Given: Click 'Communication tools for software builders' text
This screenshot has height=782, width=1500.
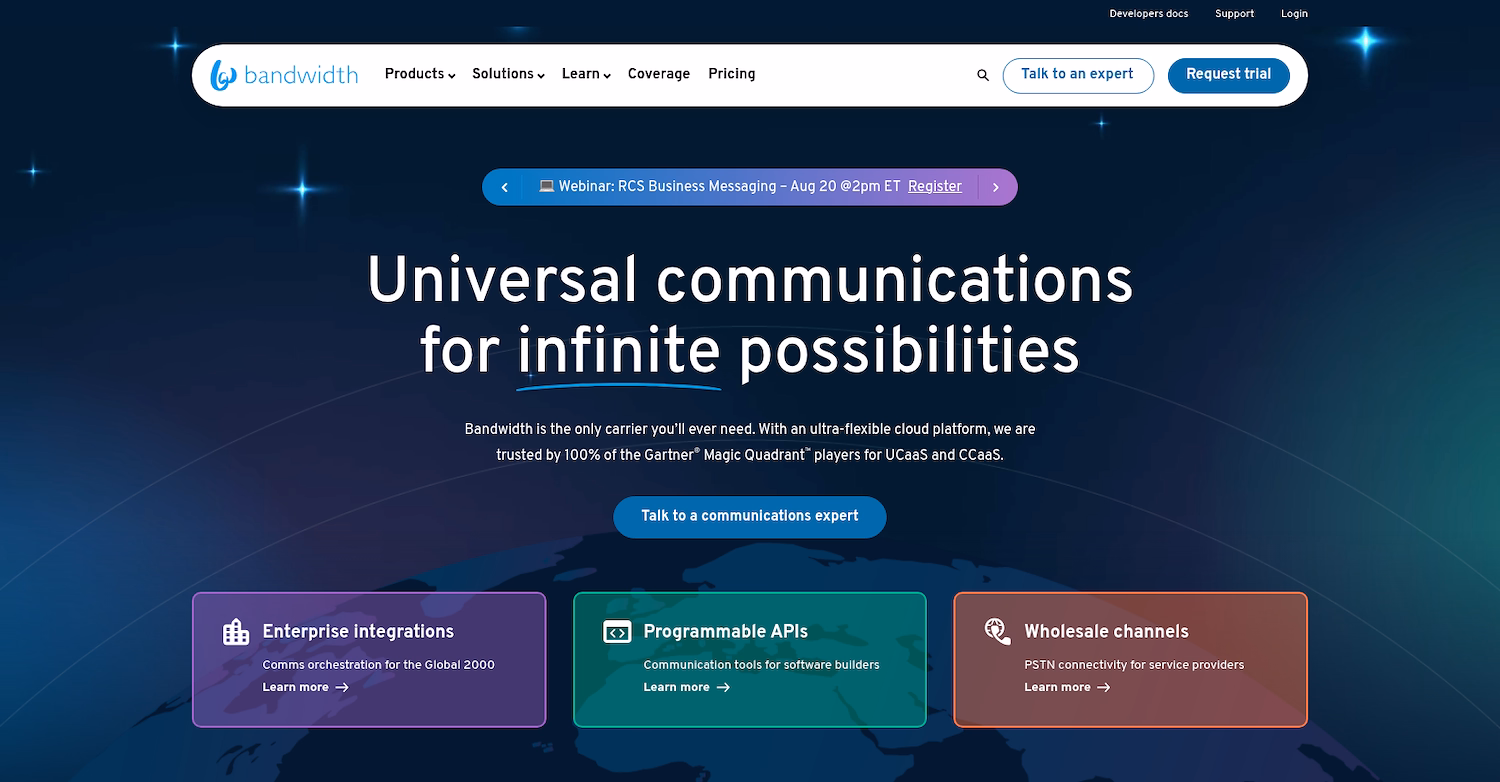Looking at the screenshot, I should (762, 665).
